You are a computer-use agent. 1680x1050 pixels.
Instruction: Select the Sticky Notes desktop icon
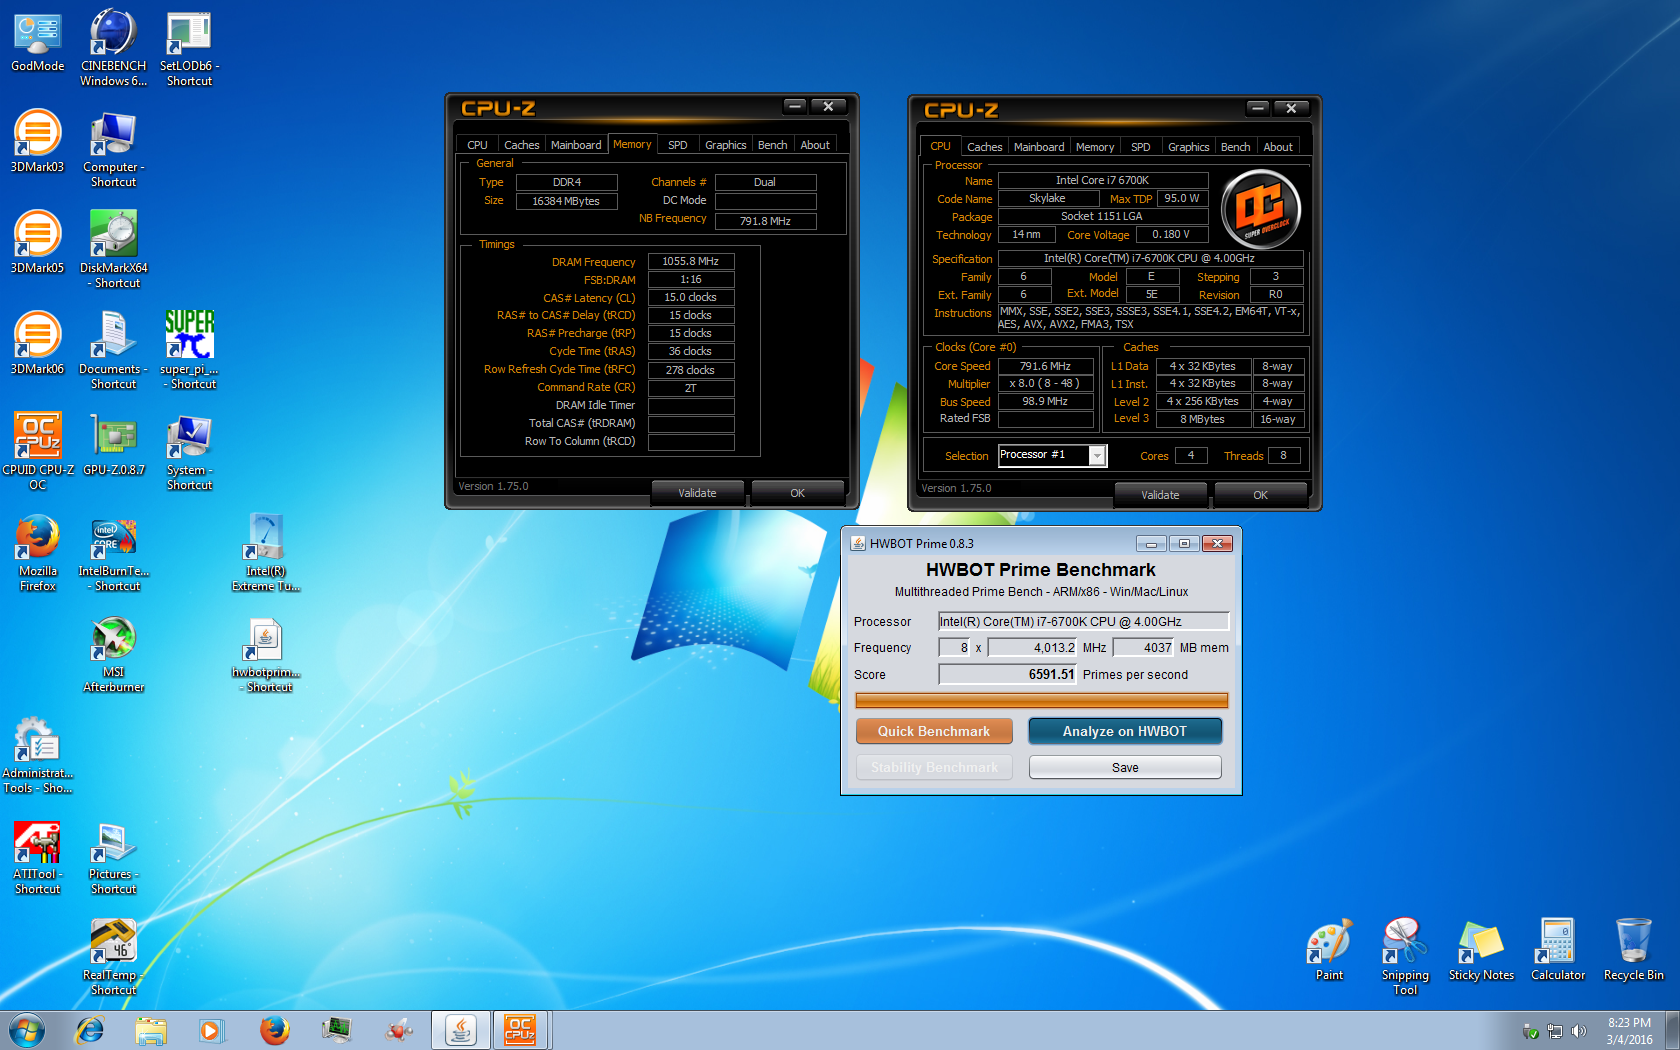(x=1481, y=949)
